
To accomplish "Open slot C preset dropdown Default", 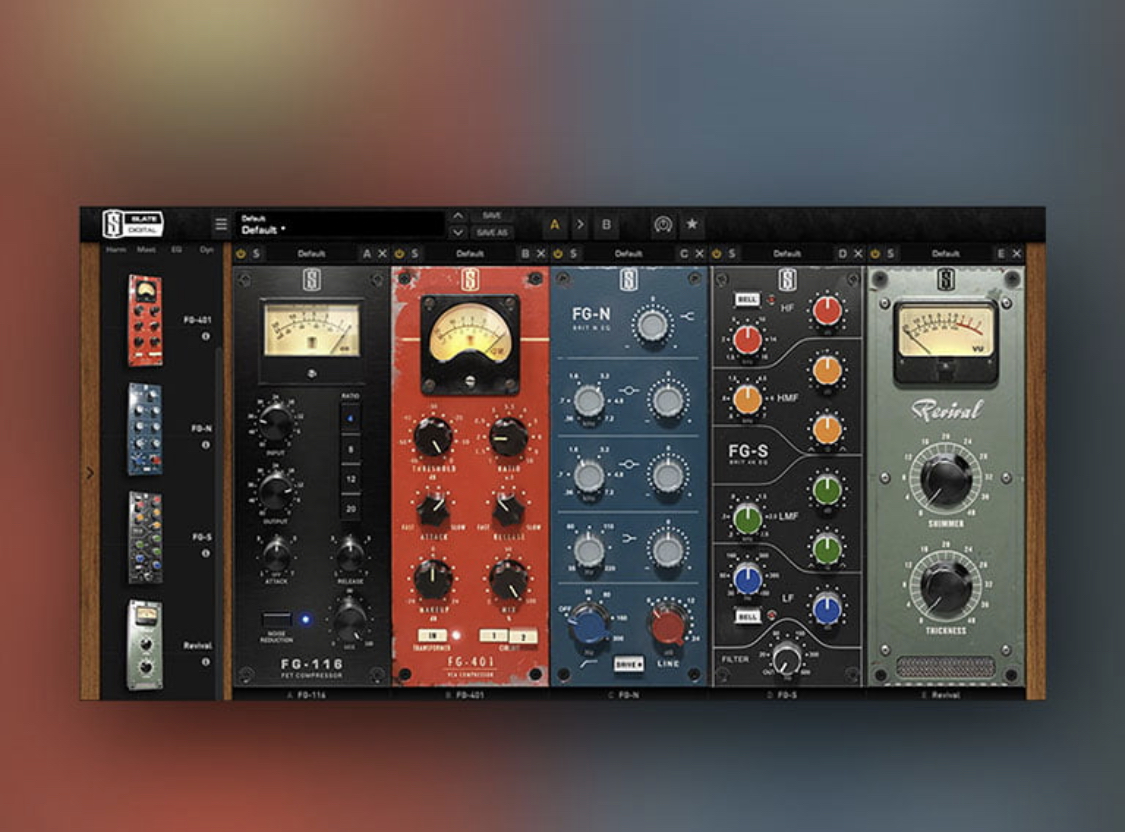I will pos(629,253).
